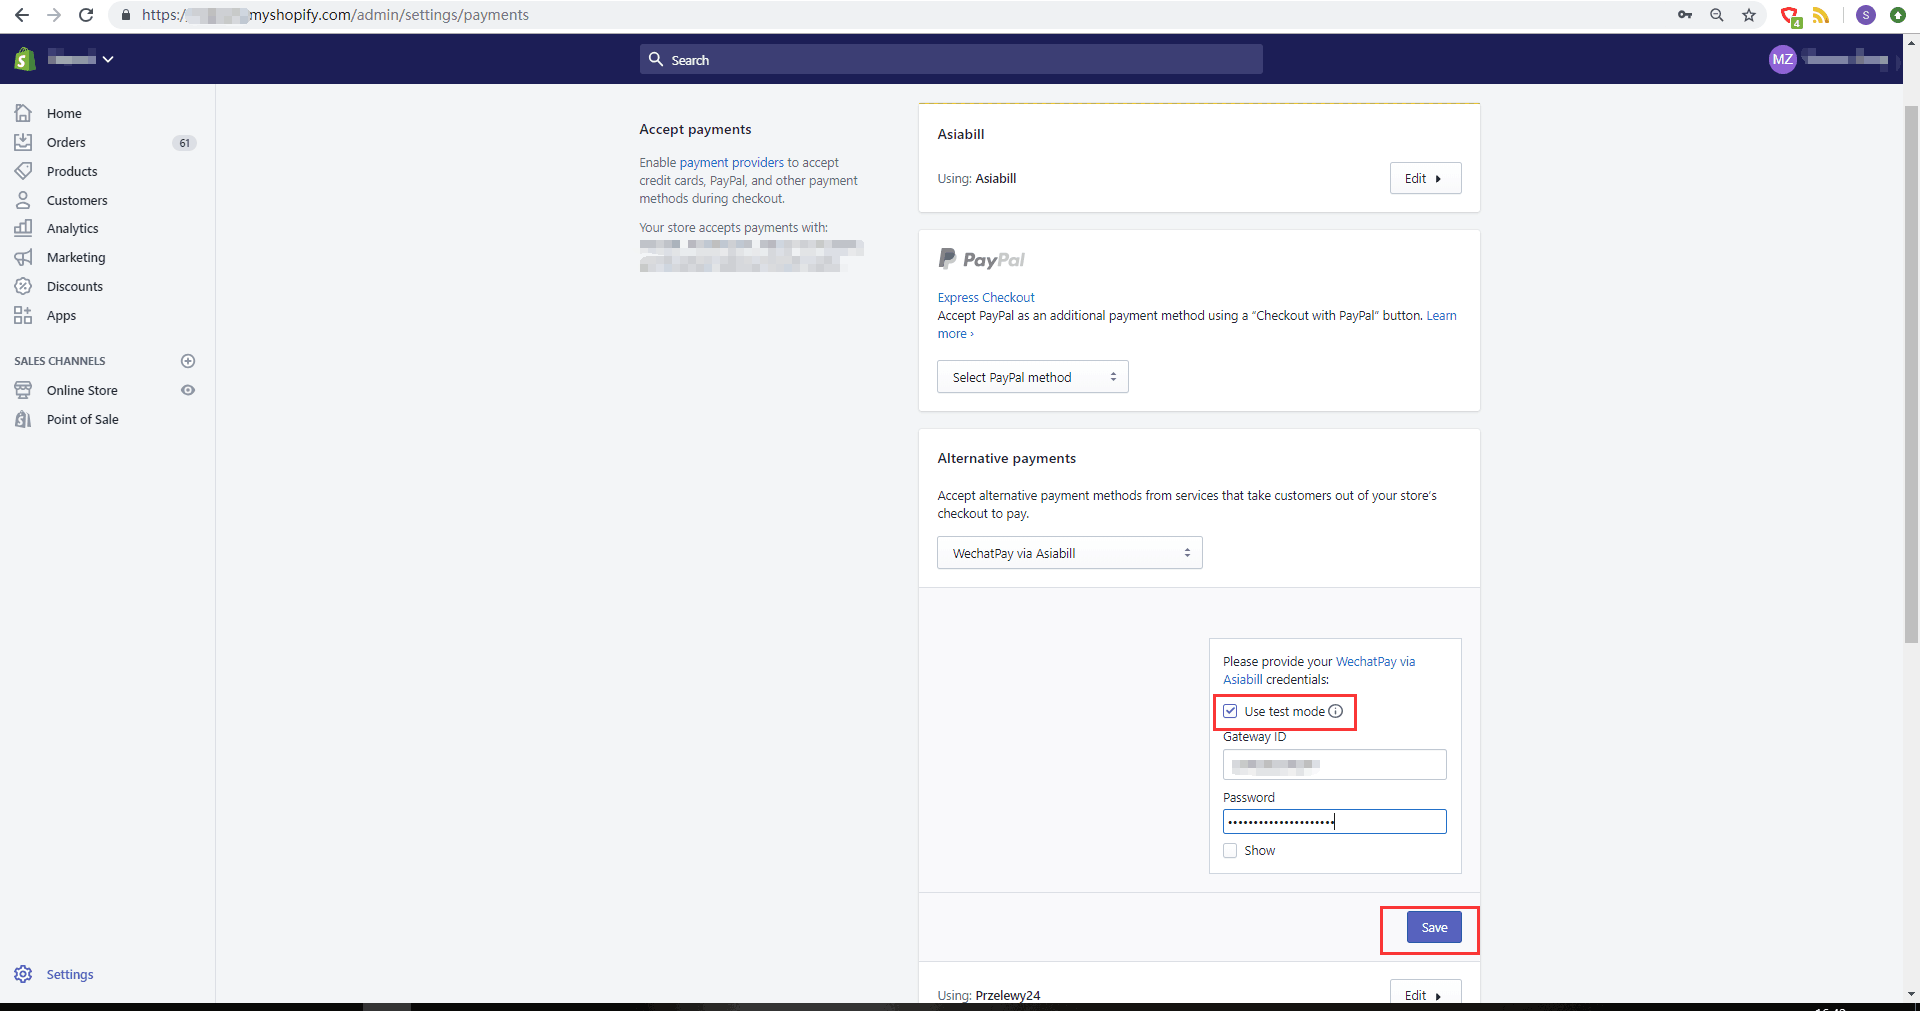The height and width of the screenshot is (1011, 1920).
Task: Click the 61 orders count badge
Action: pos(184,143)
